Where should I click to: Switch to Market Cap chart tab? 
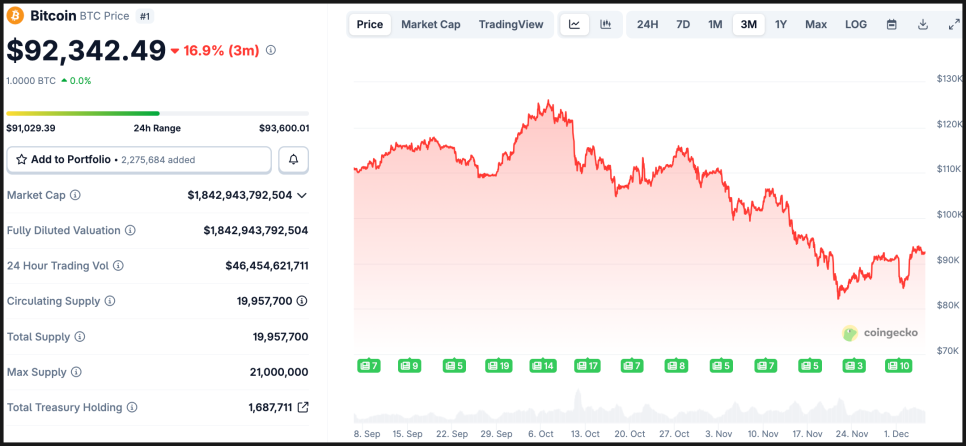tap(431, 24)
